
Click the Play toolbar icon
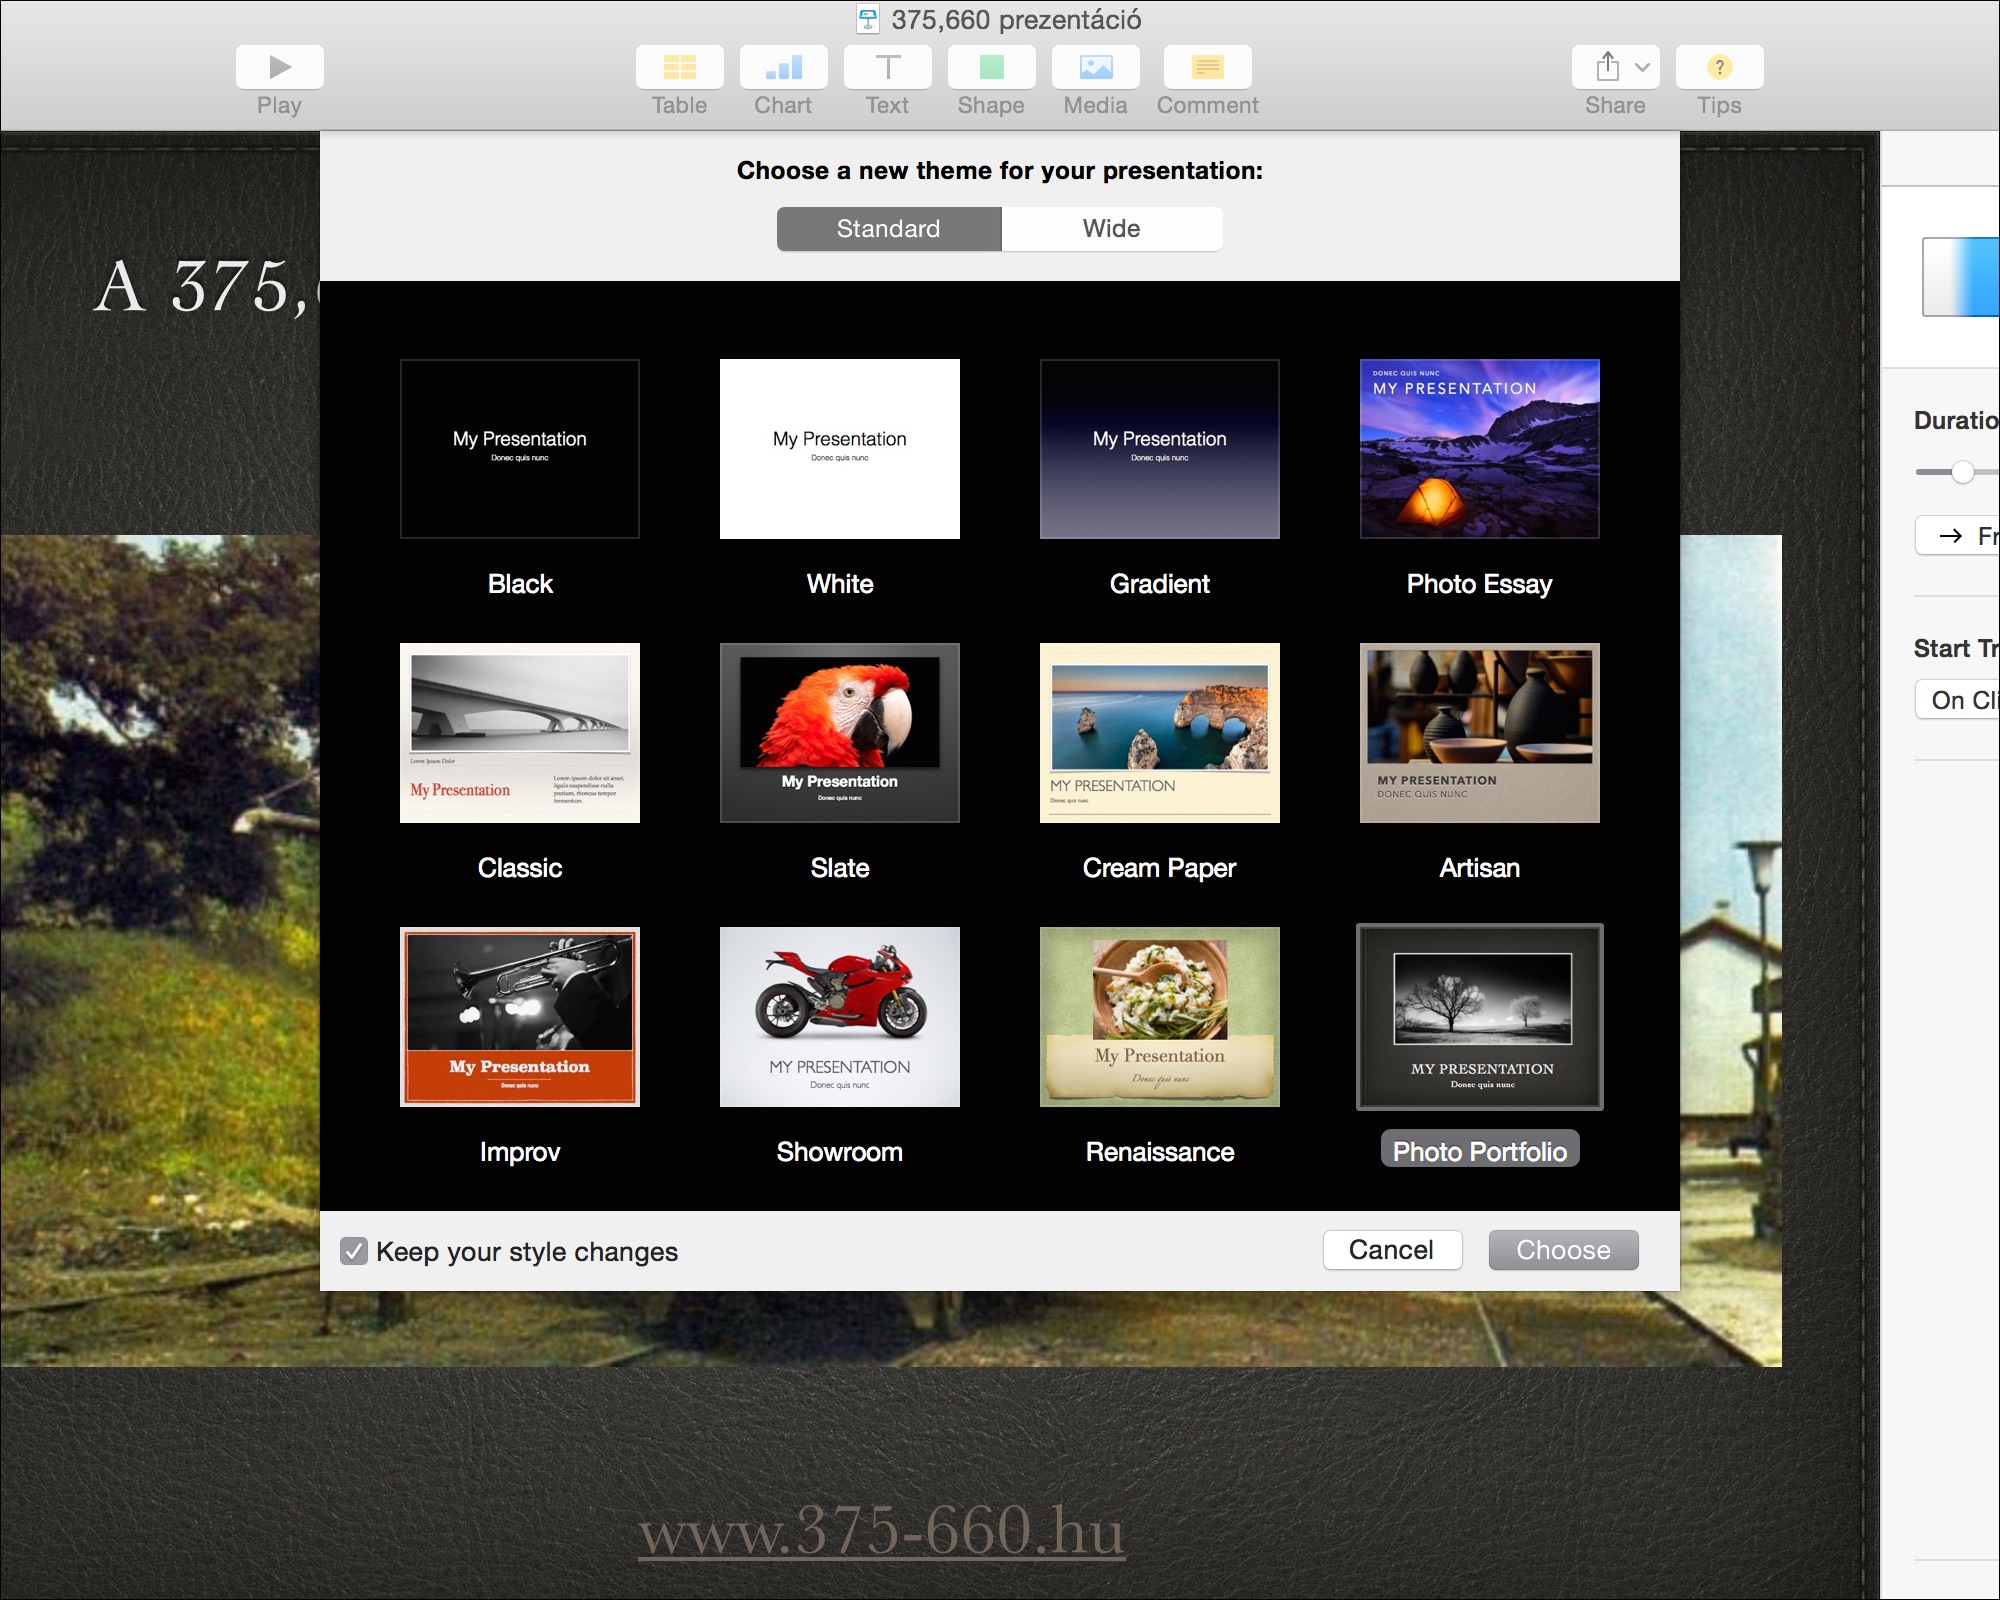279,67
